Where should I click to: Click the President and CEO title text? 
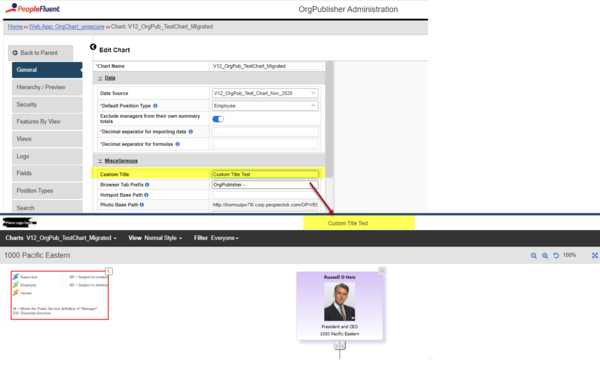[x=339, y=327]
